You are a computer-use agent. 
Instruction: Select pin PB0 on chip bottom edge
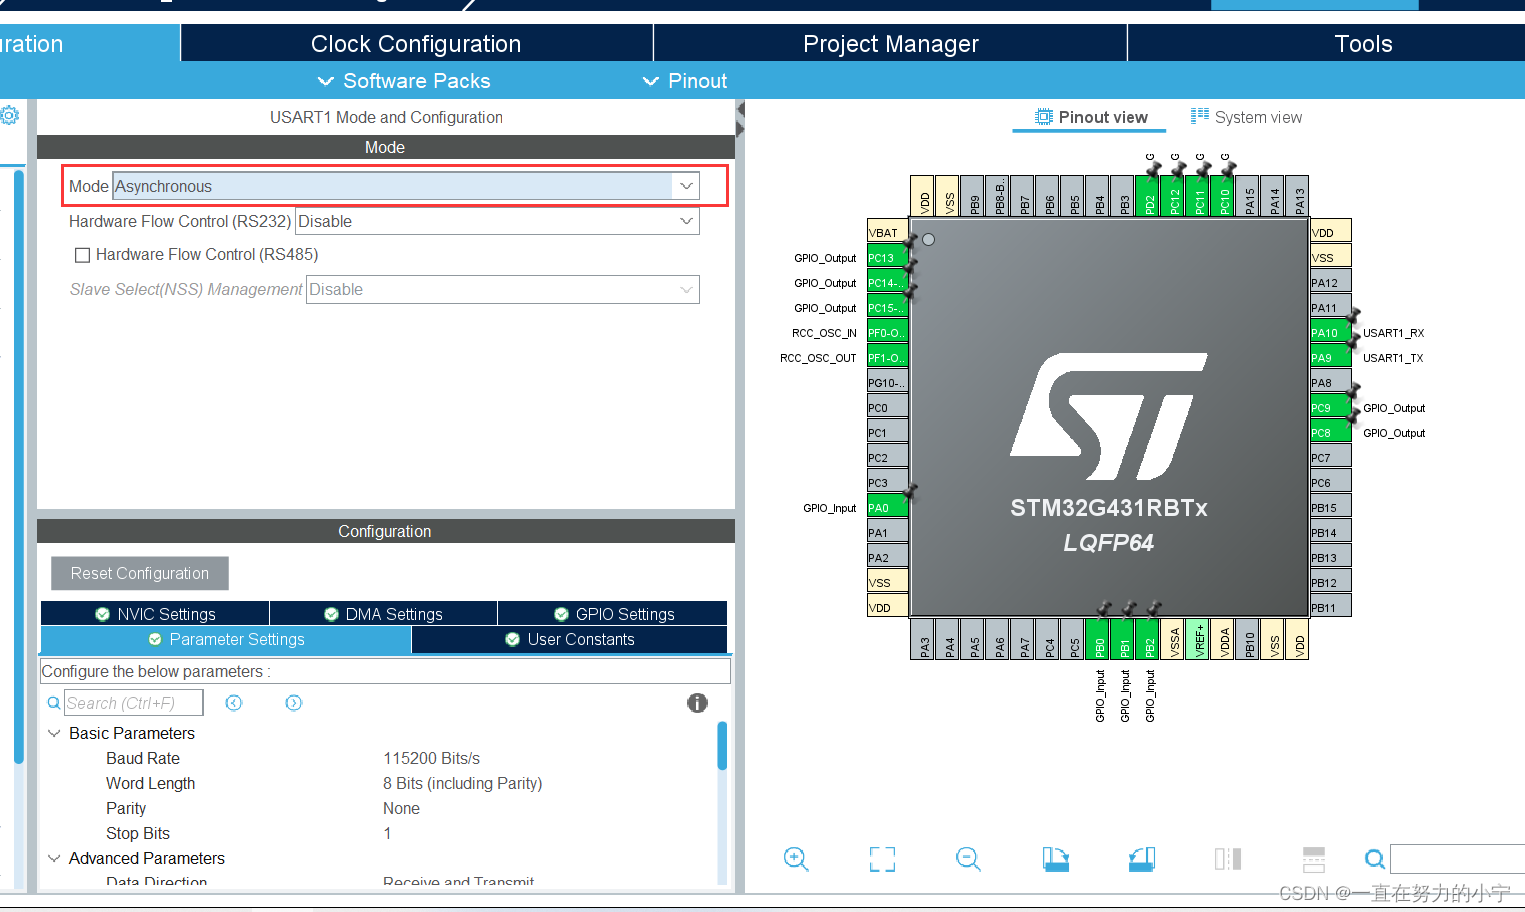(1098, 640)
